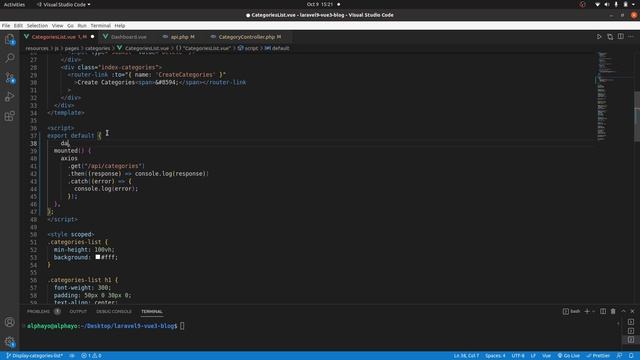Image resolution: width=640 pixels, height=360 pixels.
Task: Split the terminal panel
Action: 603,311
